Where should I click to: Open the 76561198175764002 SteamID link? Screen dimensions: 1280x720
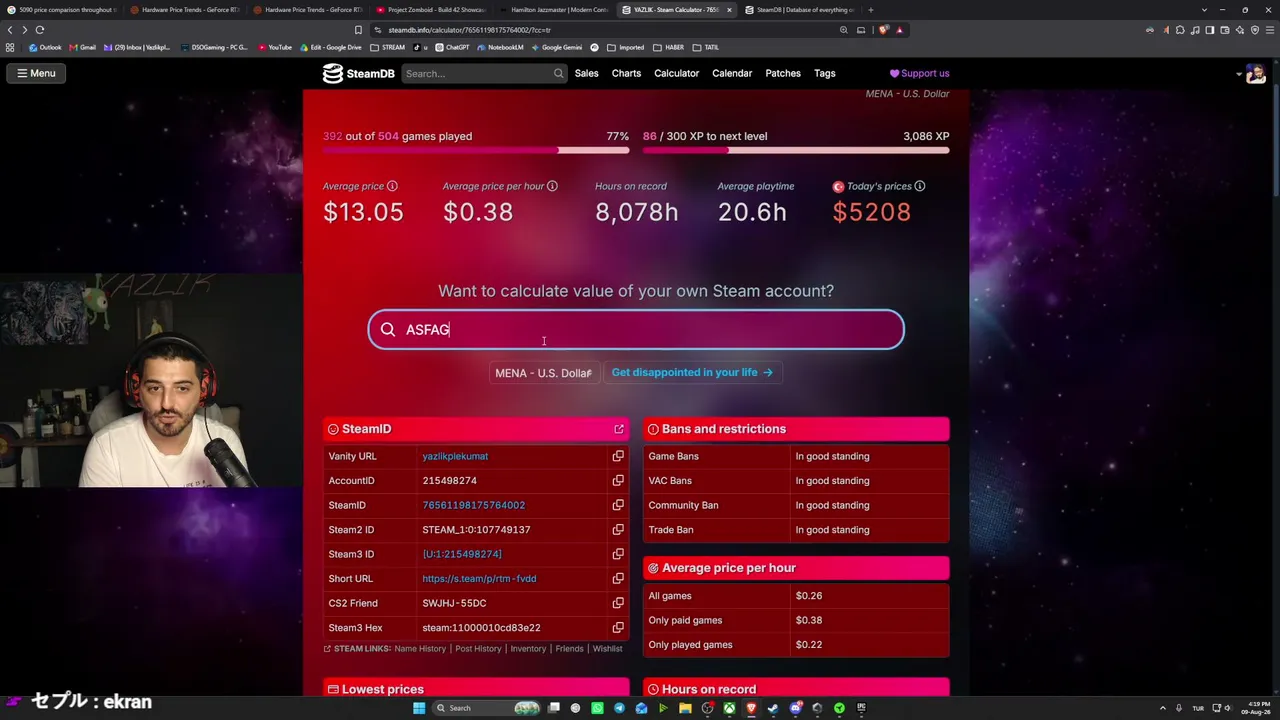[473, 505]
